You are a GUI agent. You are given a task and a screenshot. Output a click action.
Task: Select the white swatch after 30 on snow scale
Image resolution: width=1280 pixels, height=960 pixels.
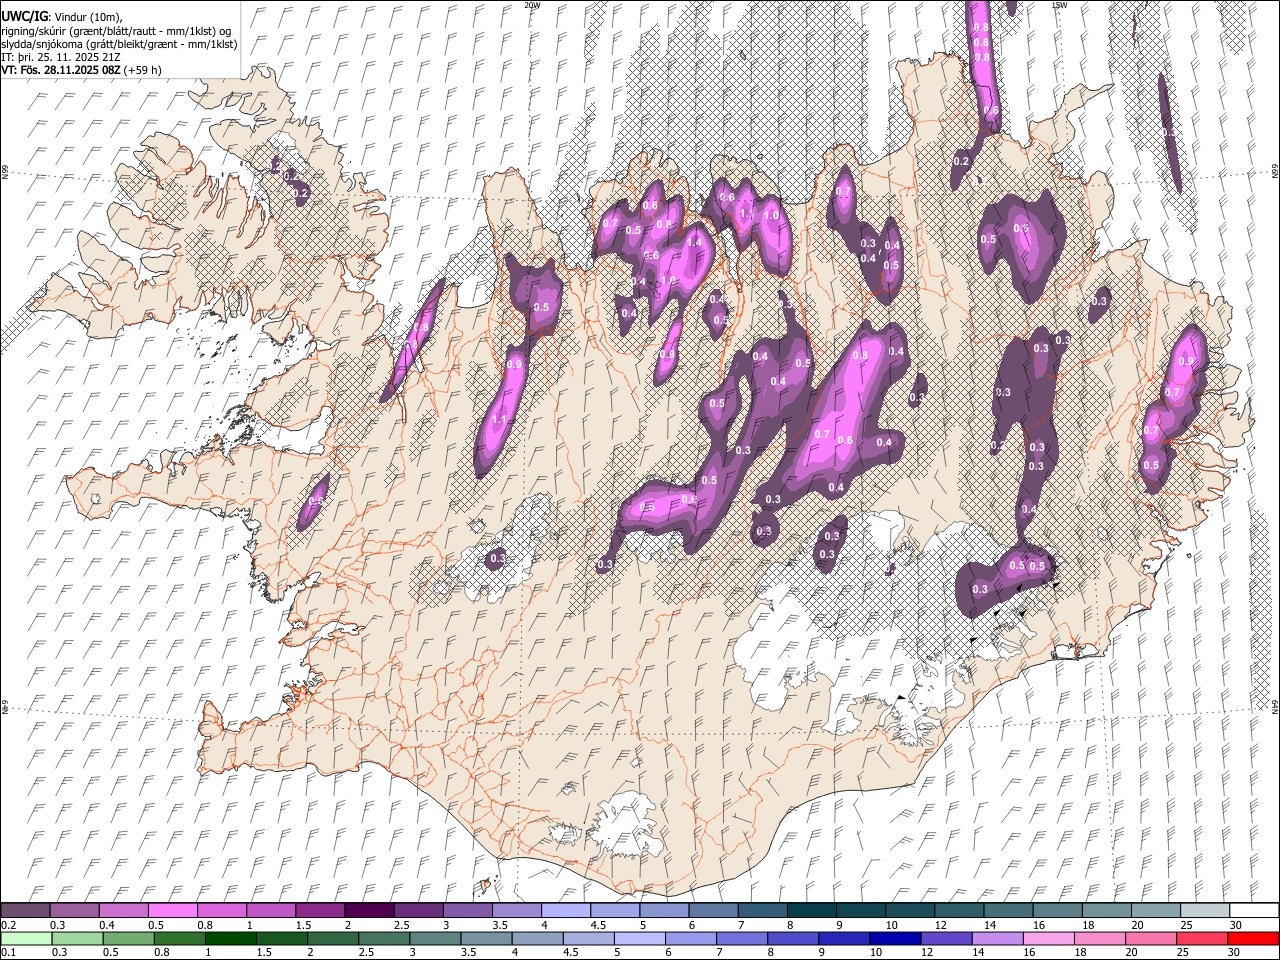click(1254, 910)
